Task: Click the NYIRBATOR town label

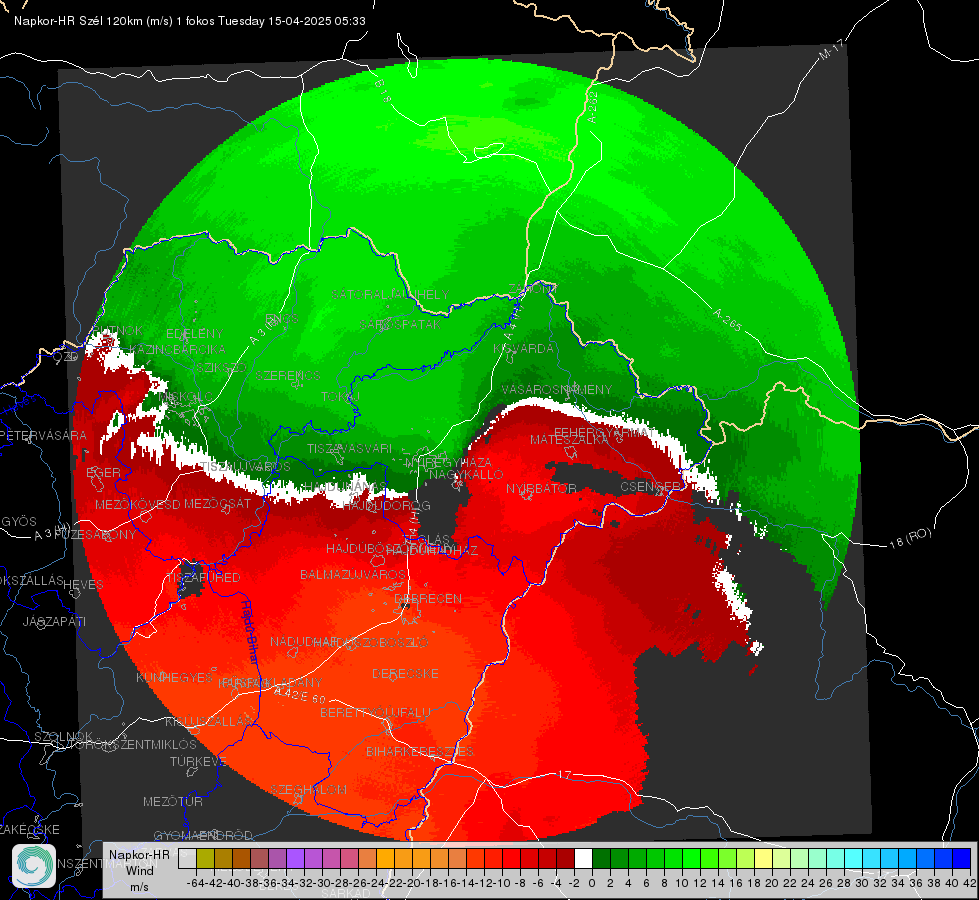Action: [x=541, y=488]
